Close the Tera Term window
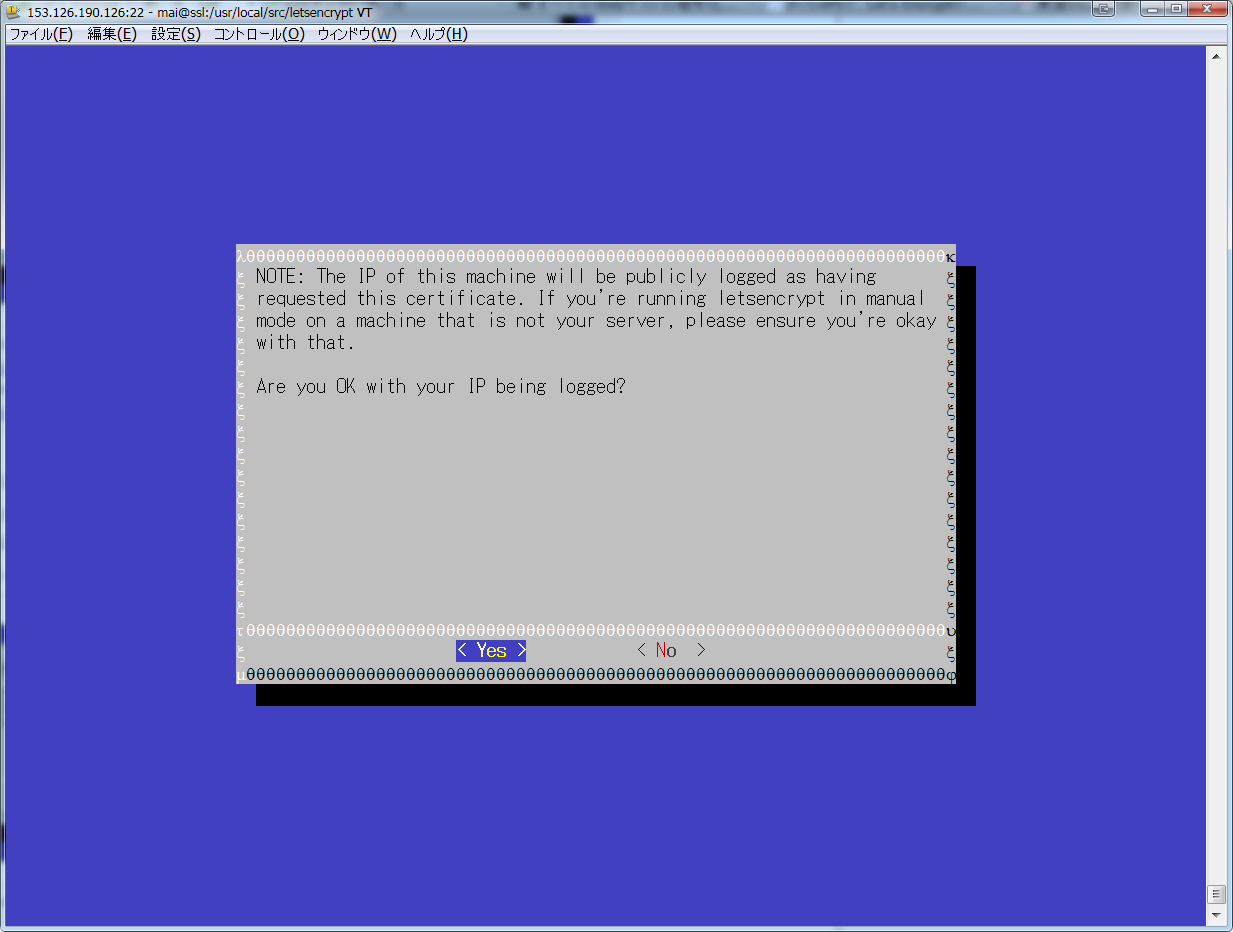Image resolution: width=1233 pixels, height=932 pixels. tap(1207, 9)
